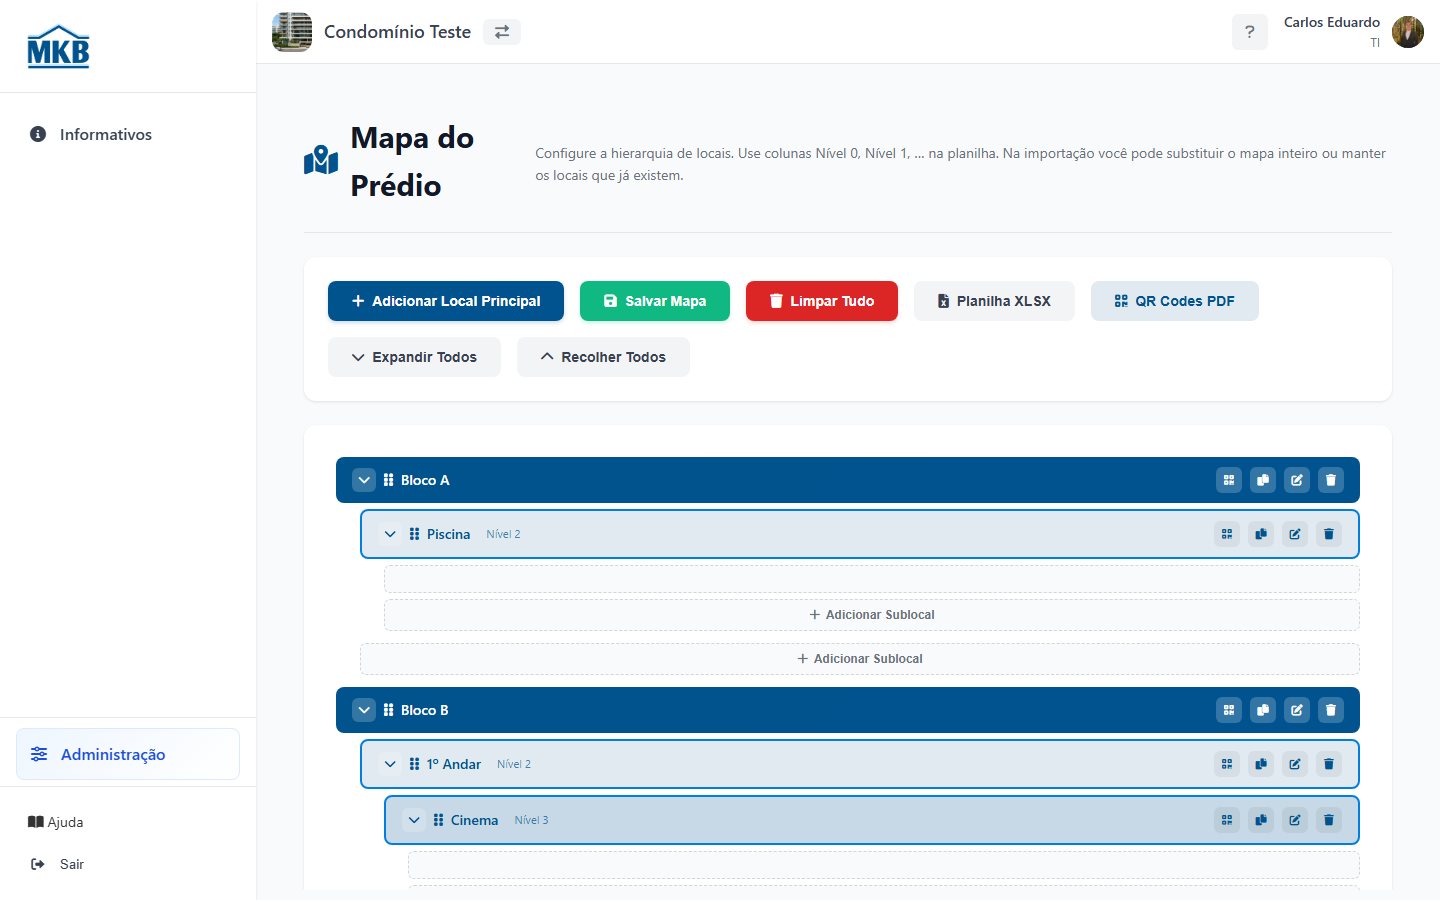Save the map with Salvar Mapa
Image resolution: width=1440 pixels, height=900 pixels.
655,301
